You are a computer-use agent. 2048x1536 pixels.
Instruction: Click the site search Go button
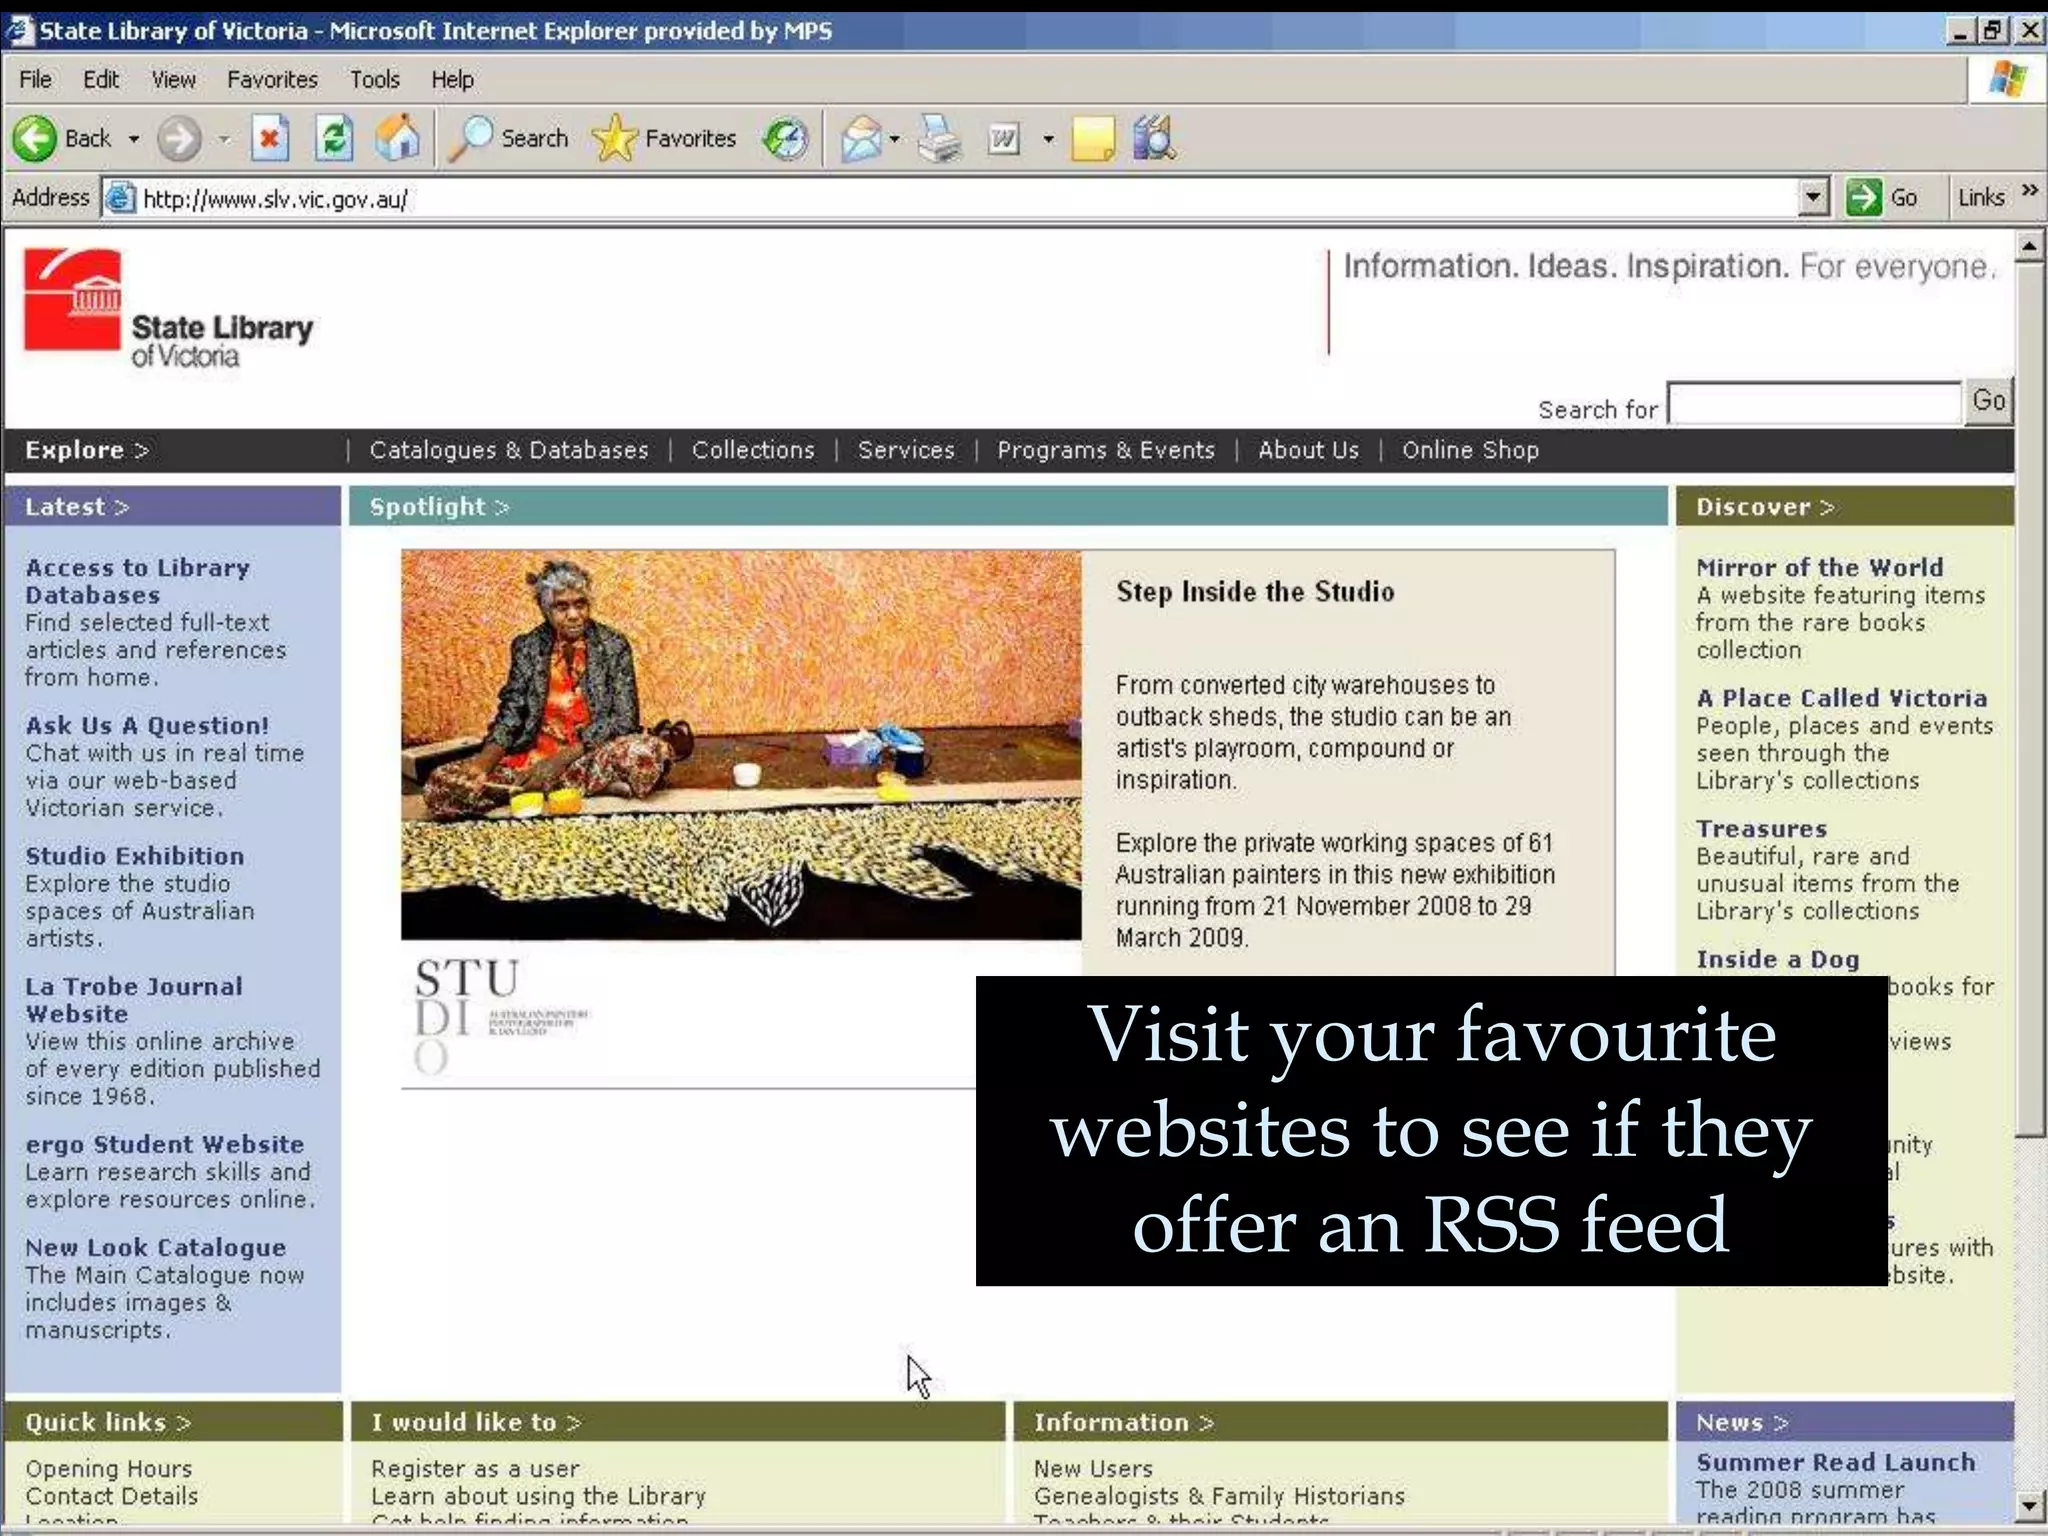click(x=1988, y=401)
